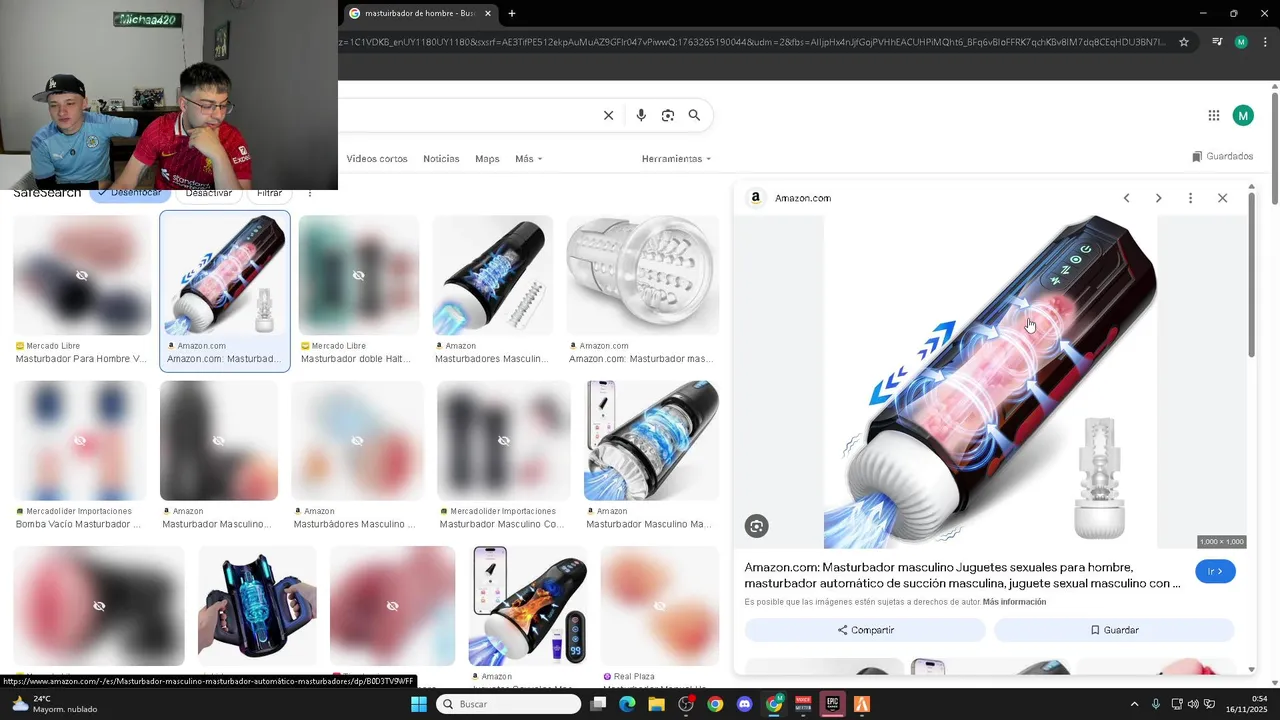Open a new Chrome tab with the plus

pyautogui.click(x=512, y=13)
